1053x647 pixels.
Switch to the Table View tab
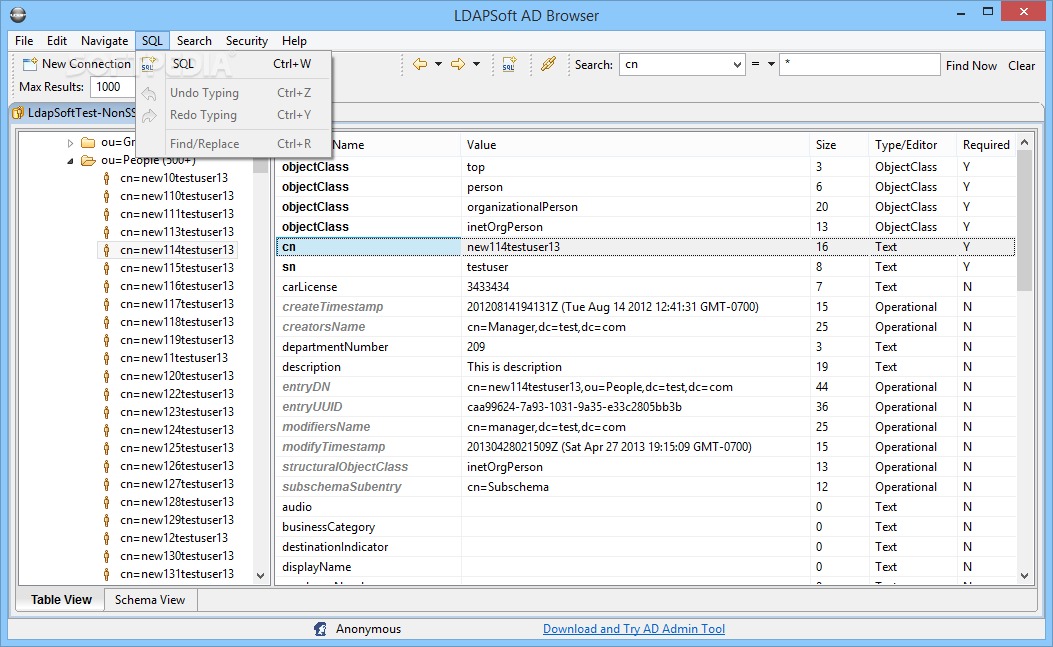pos(61,600)
